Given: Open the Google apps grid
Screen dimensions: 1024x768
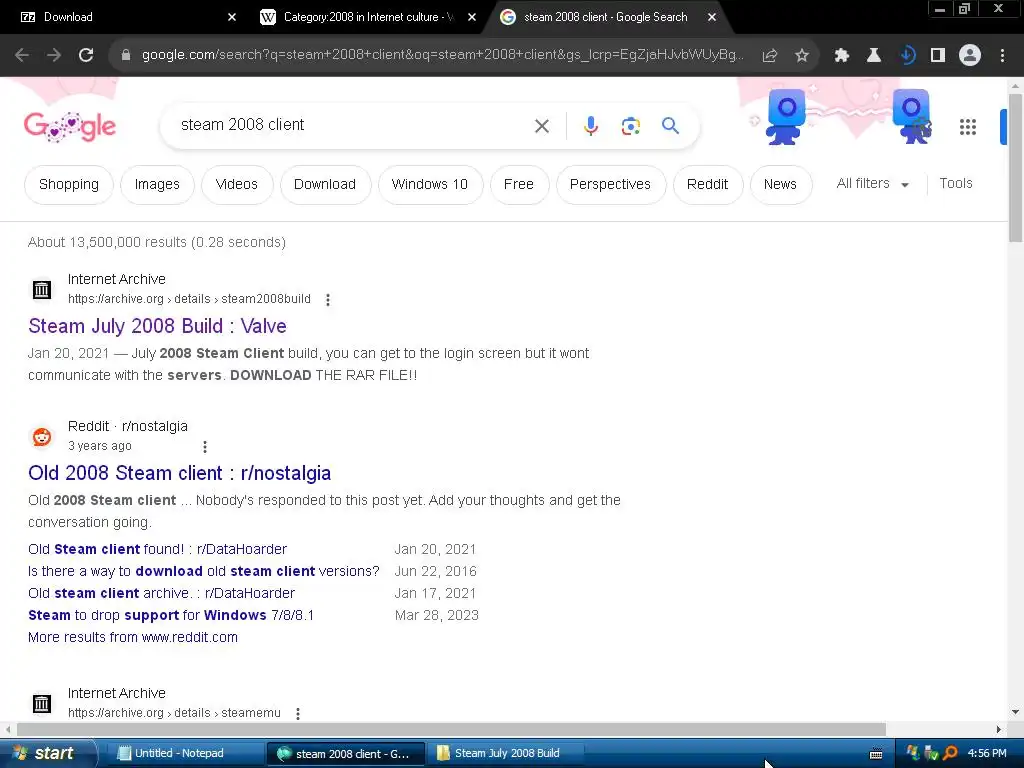Looking at the screenshot, I should [x=968, y=127].
